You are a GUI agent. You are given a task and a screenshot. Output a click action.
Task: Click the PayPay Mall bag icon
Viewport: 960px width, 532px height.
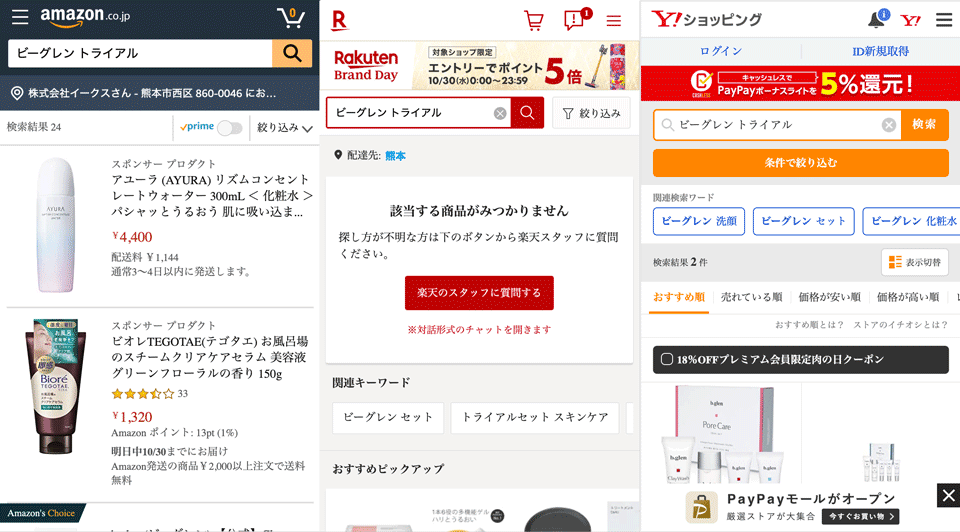click(701, 508)
